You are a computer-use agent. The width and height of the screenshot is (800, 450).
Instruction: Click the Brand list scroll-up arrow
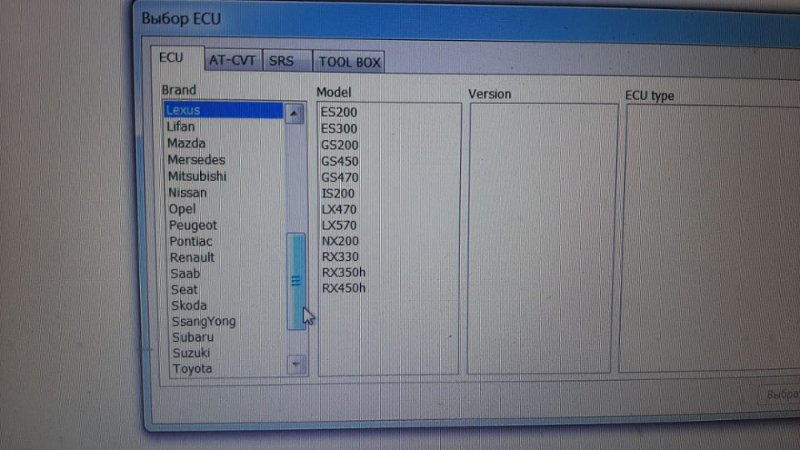(293, 114)
